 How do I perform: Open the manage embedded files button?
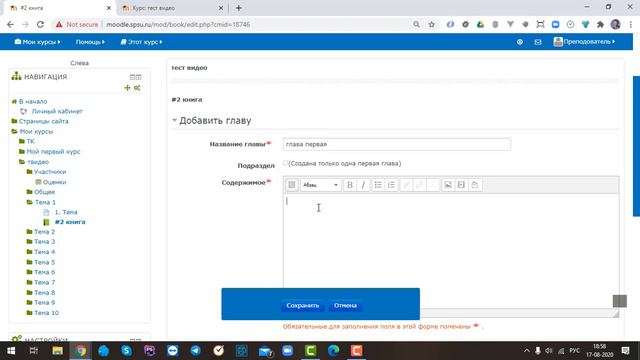coord(475,185)
